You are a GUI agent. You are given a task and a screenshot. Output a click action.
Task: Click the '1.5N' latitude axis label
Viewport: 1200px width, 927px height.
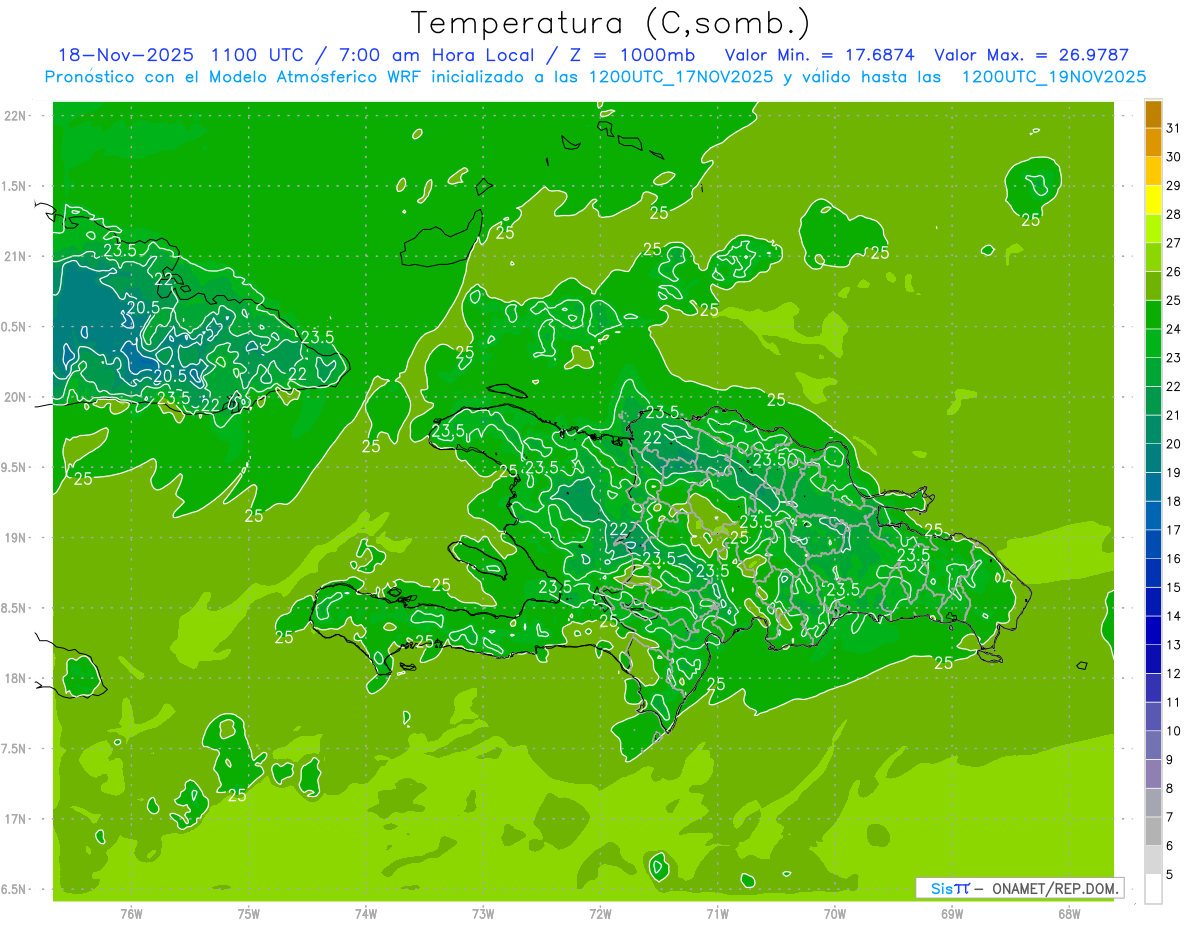click(13, 186)
